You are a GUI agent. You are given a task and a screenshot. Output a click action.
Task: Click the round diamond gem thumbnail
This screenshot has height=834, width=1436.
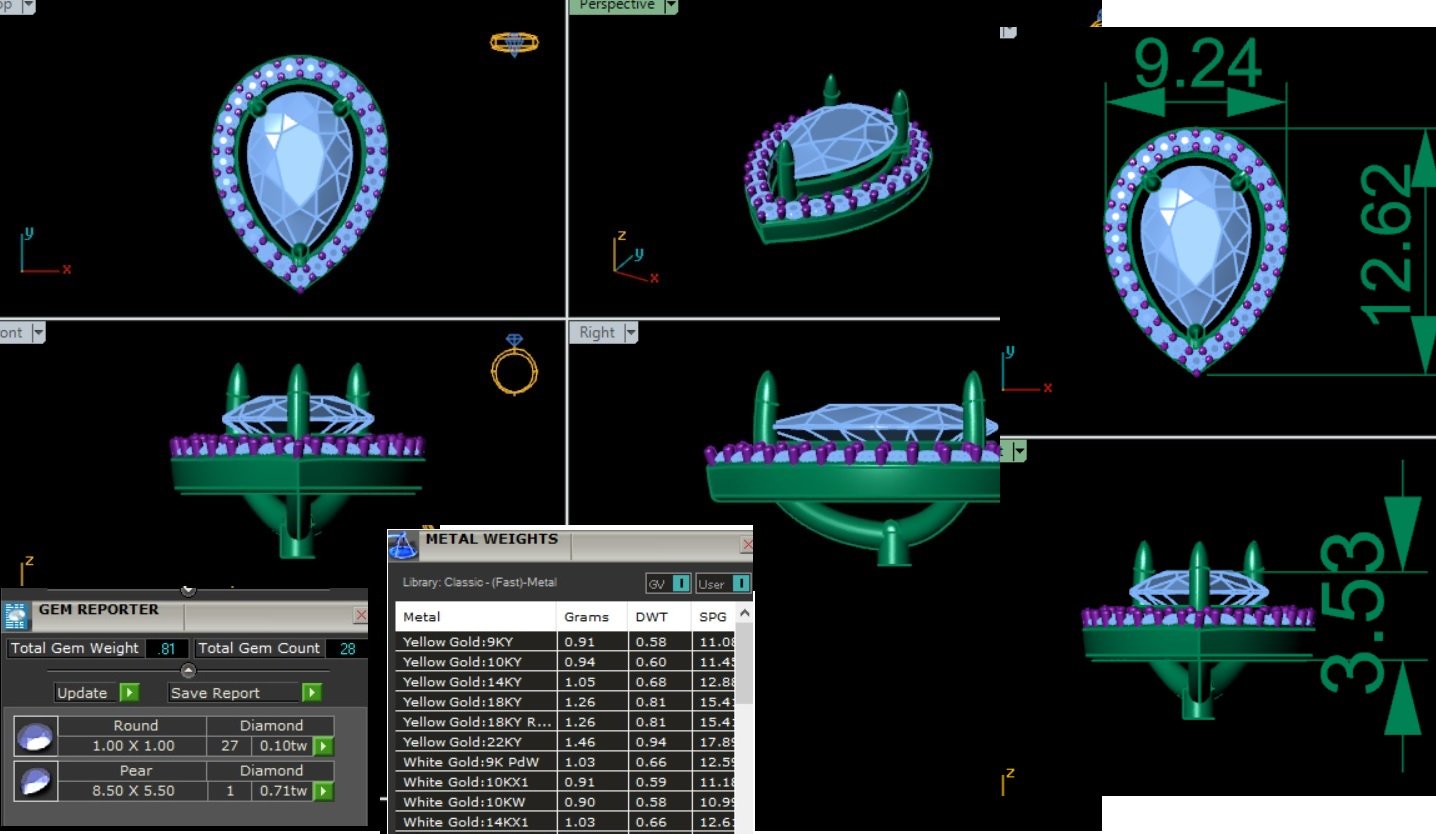(x=36, y=735)
